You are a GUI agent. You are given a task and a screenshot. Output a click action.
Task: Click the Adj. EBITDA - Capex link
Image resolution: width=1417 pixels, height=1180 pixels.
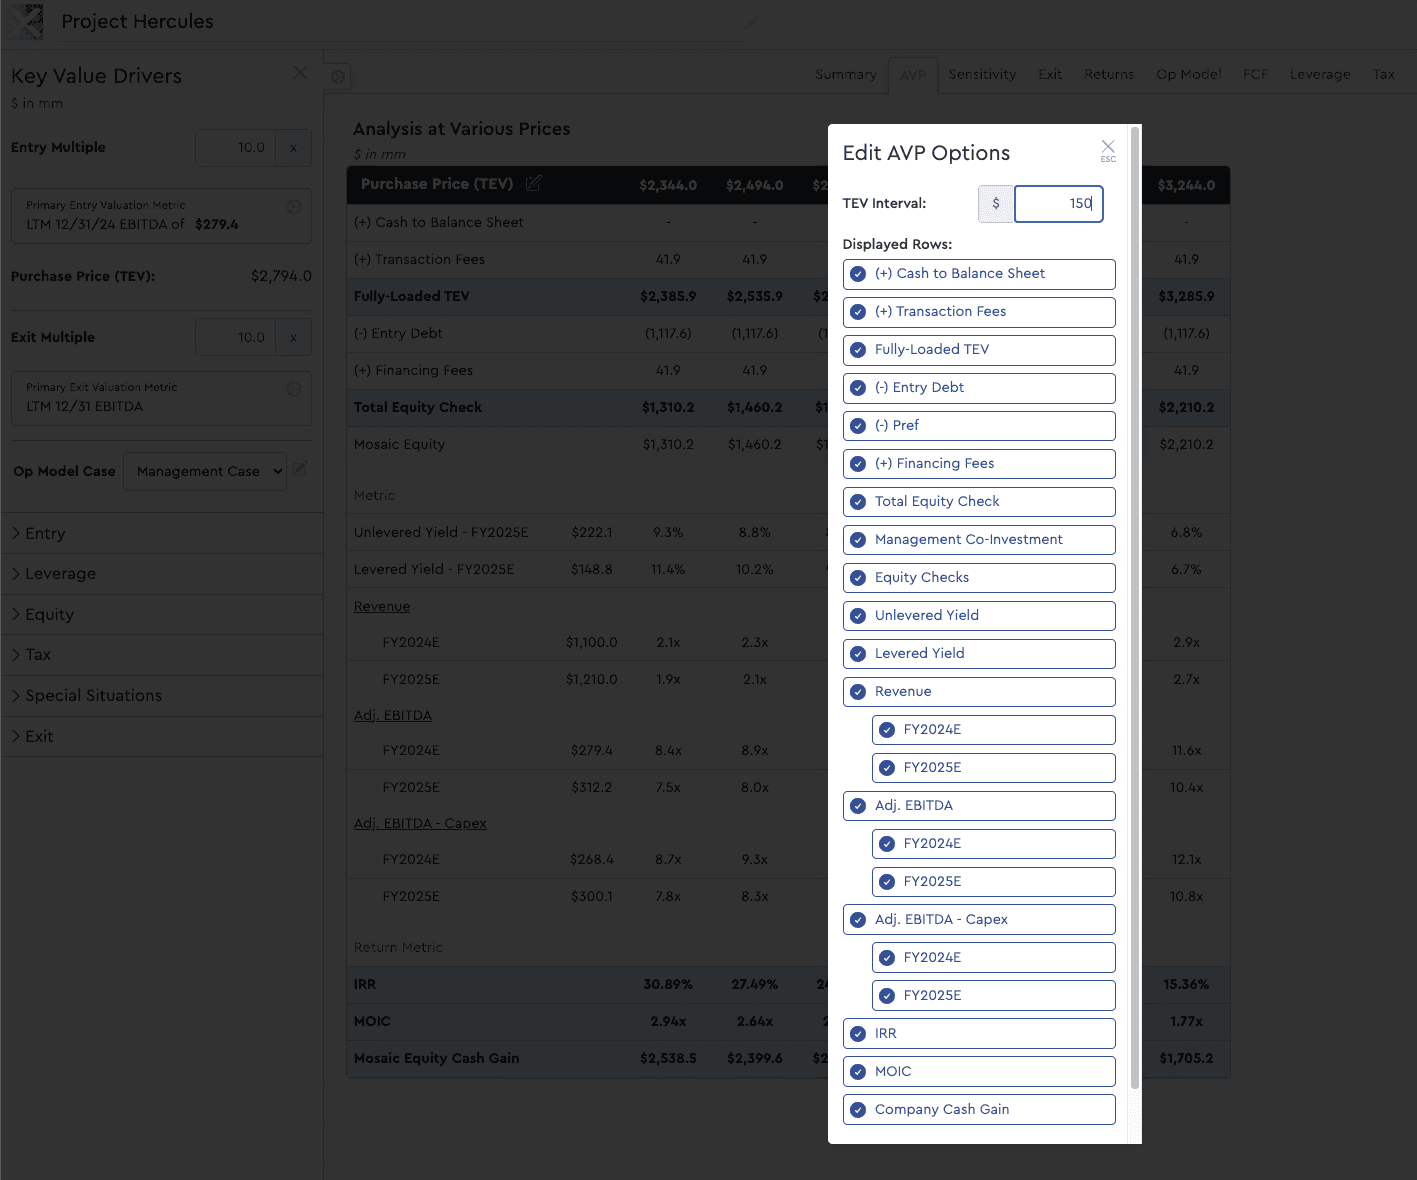(x=420, y=824)
